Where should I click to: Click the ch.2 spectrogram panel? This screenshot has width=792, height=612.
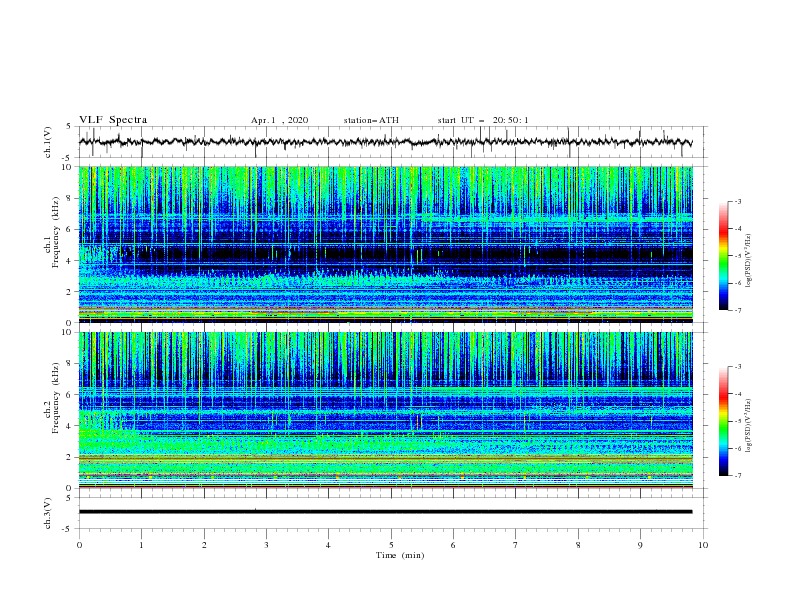[385, 410]
